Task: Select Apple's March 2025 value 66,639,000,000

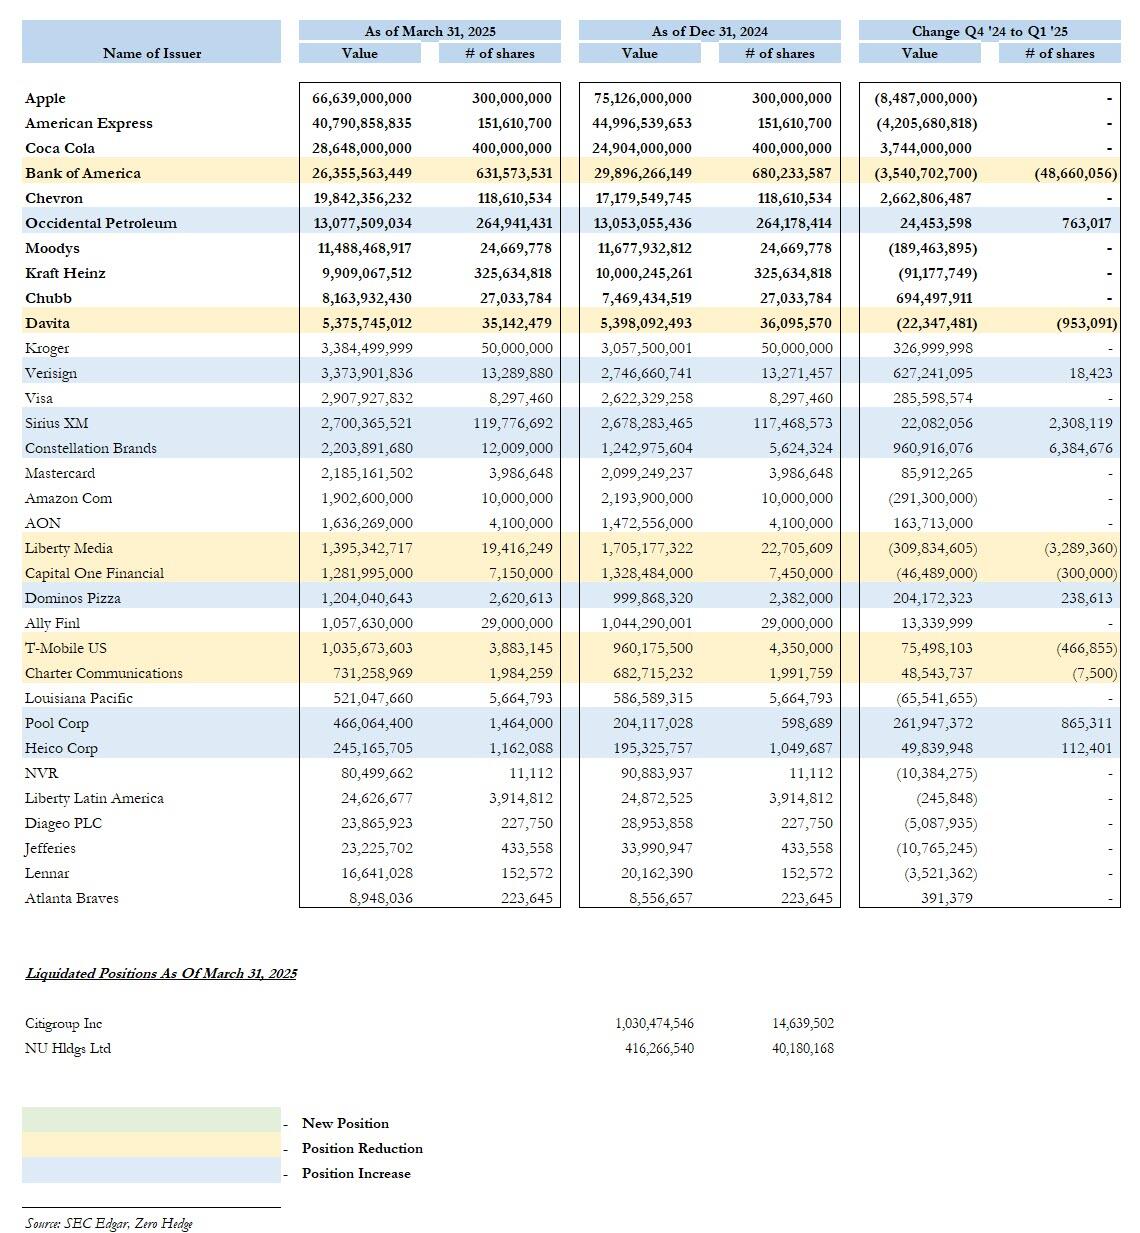Action: click(362, 98)
